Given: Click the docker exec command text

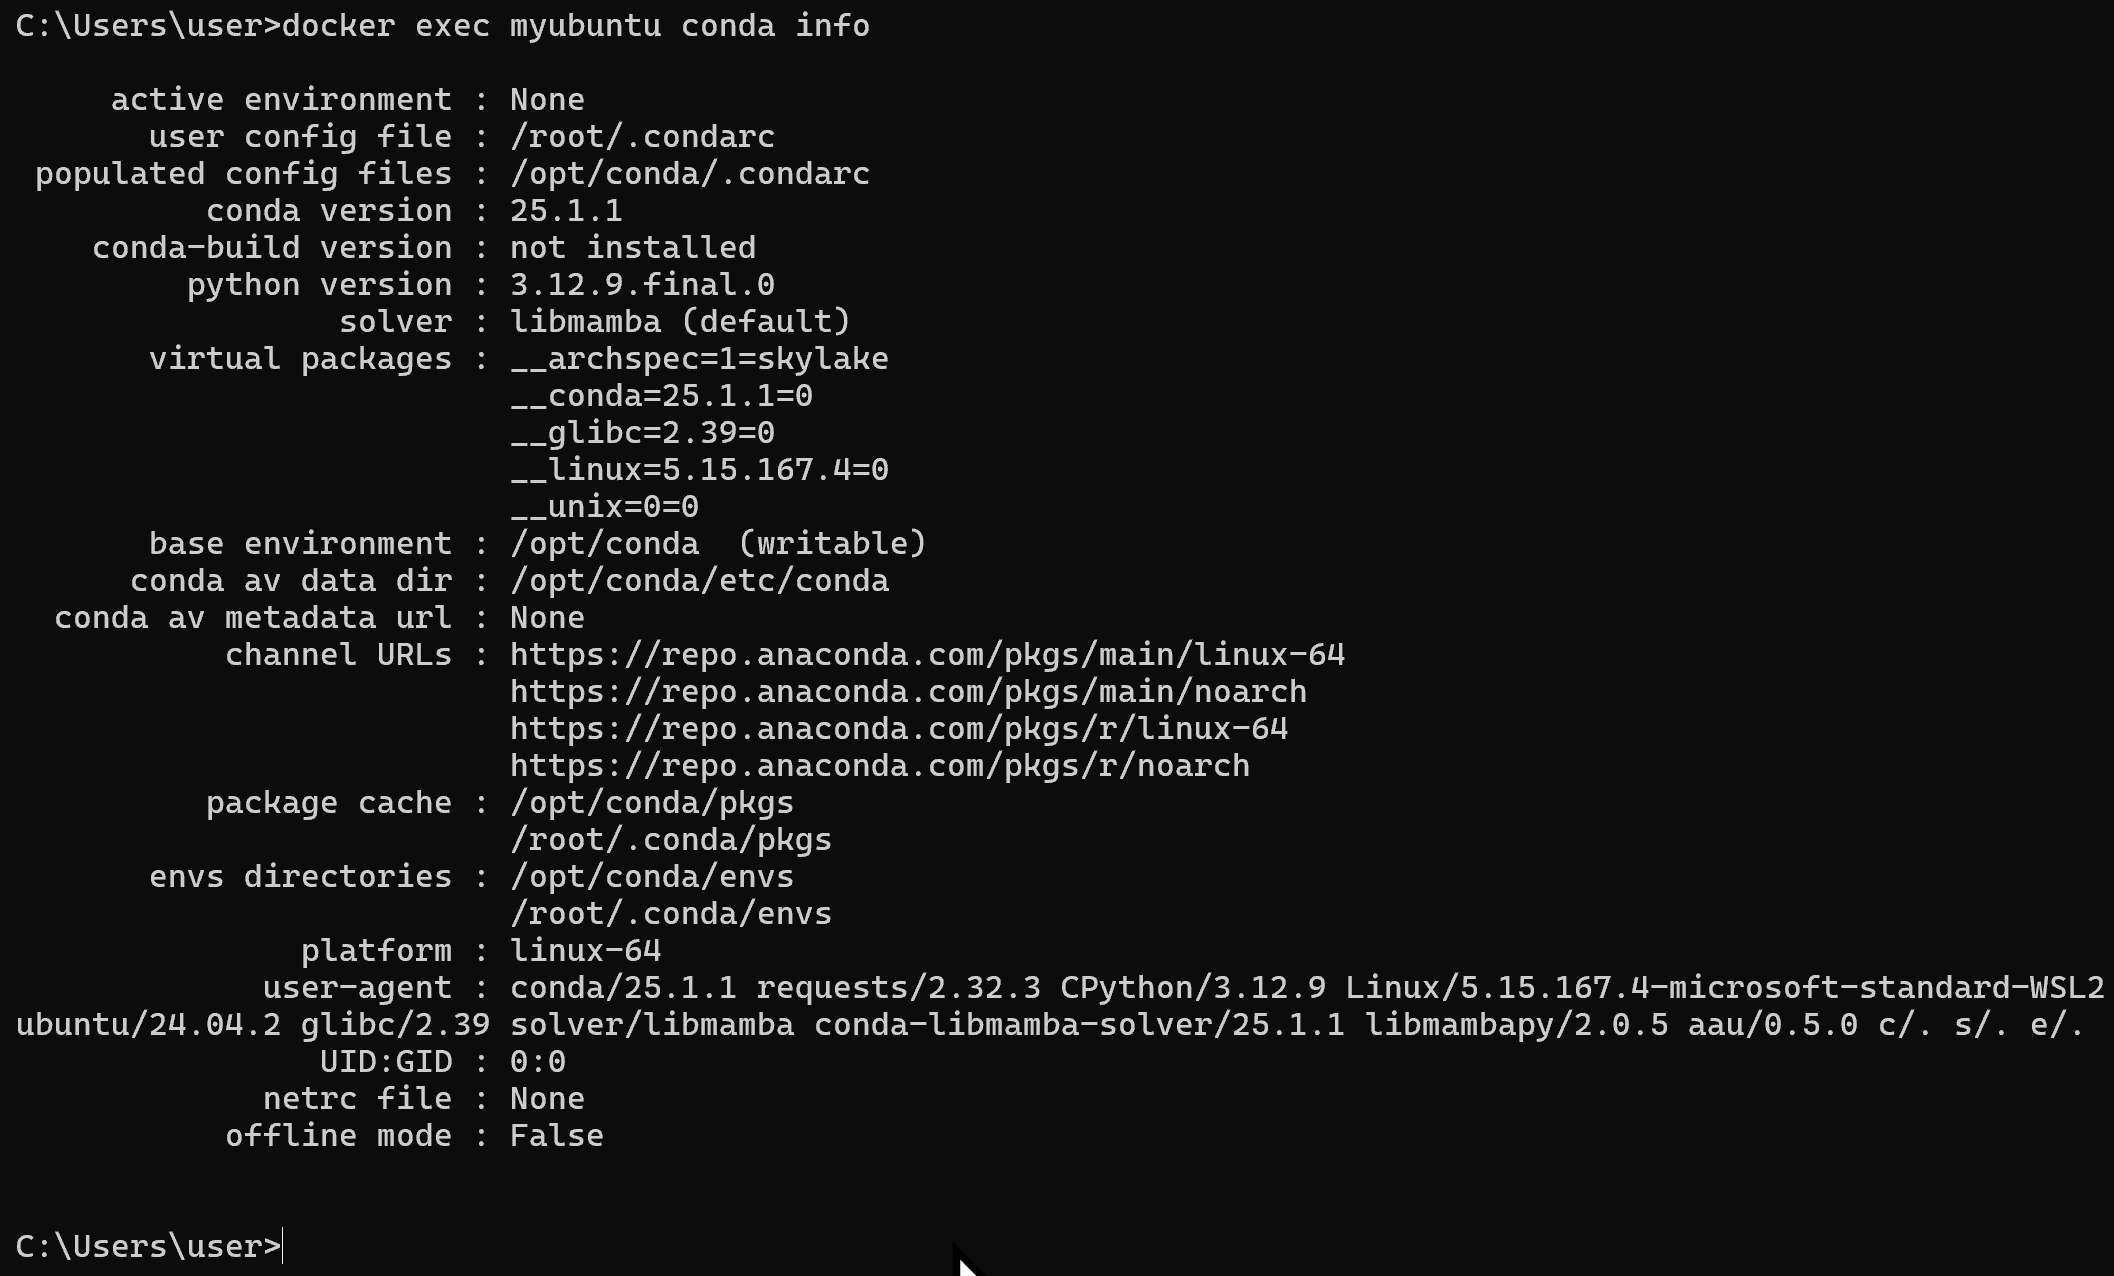Looking at the screenshot, I should (x=576, y=26).
